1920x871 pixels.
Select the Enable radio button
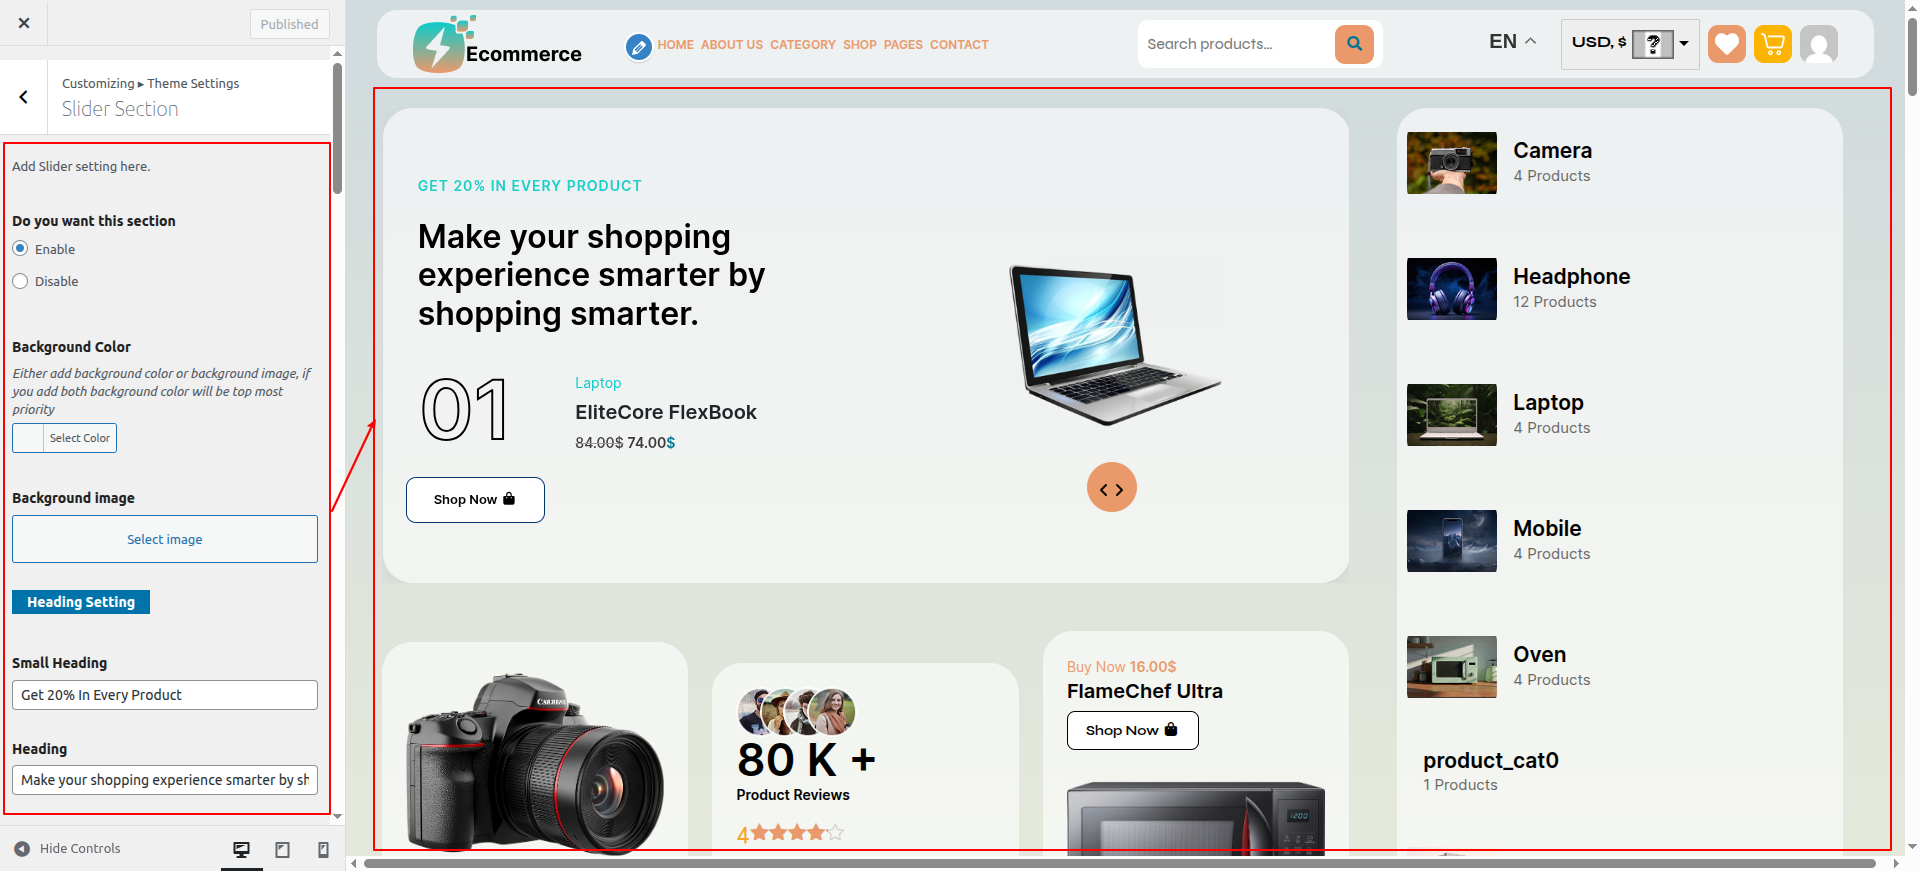pyautogui.click(x=20, y=248)
